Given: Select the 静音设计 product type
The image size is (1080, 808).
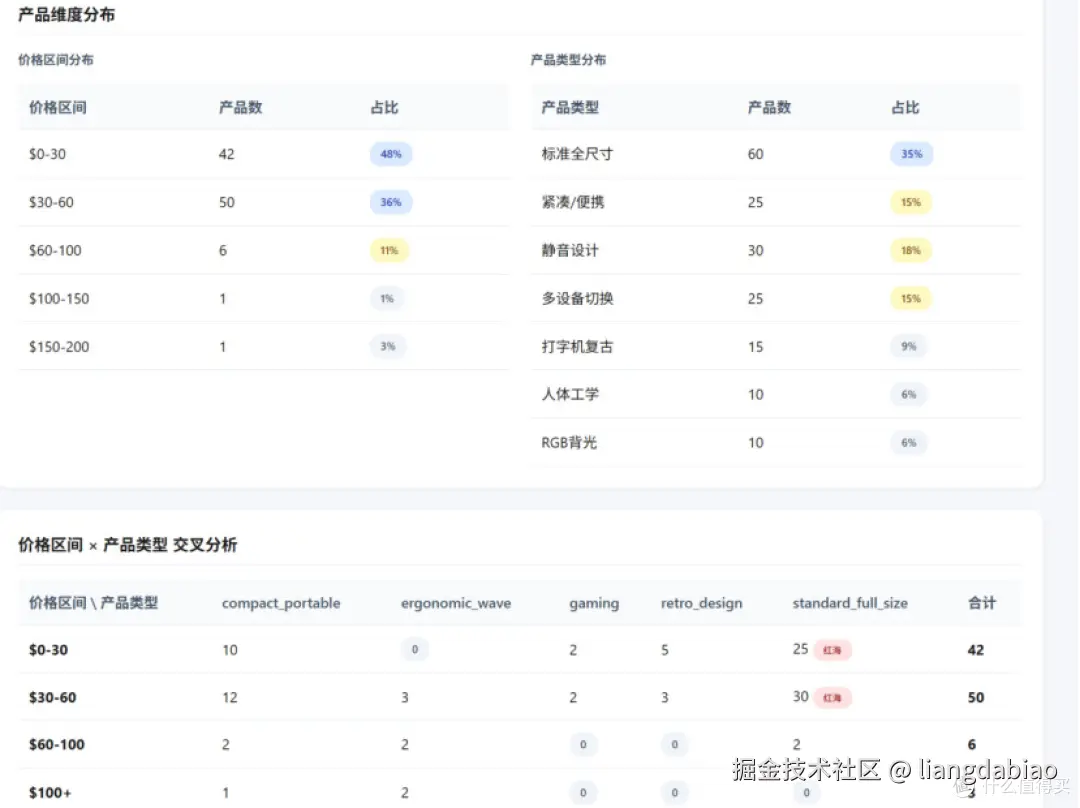Looking at the screenshot, I should 570,251.
